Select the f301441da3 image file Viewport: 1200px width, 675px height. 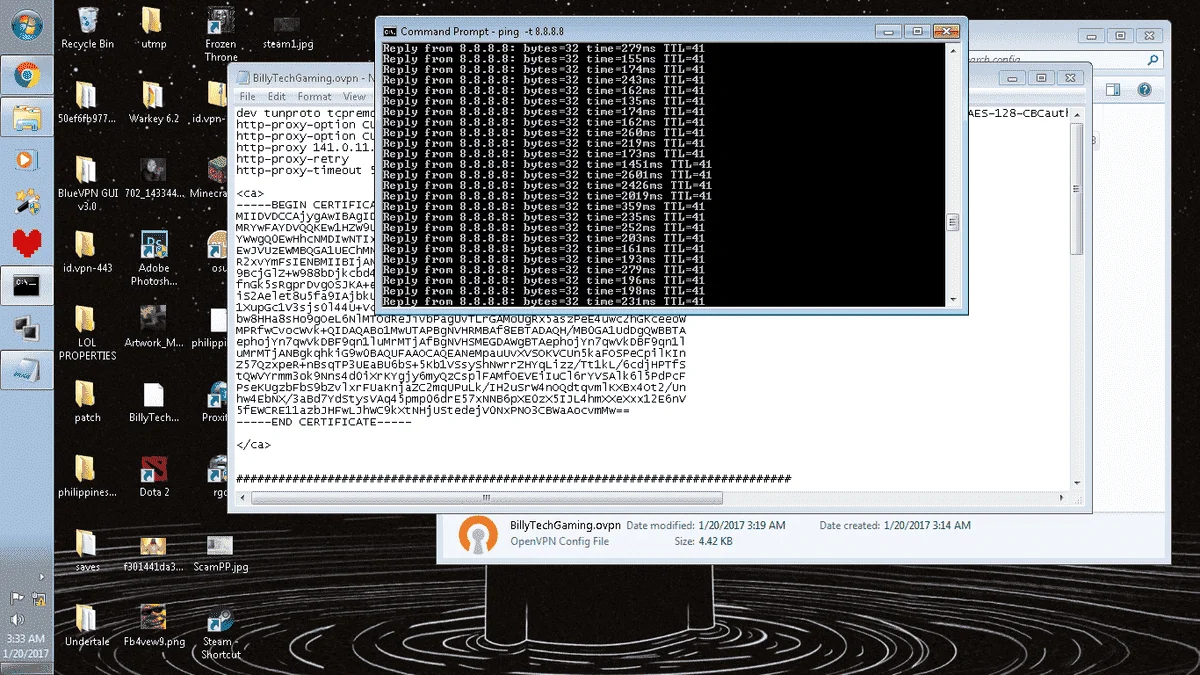(153, 551)
